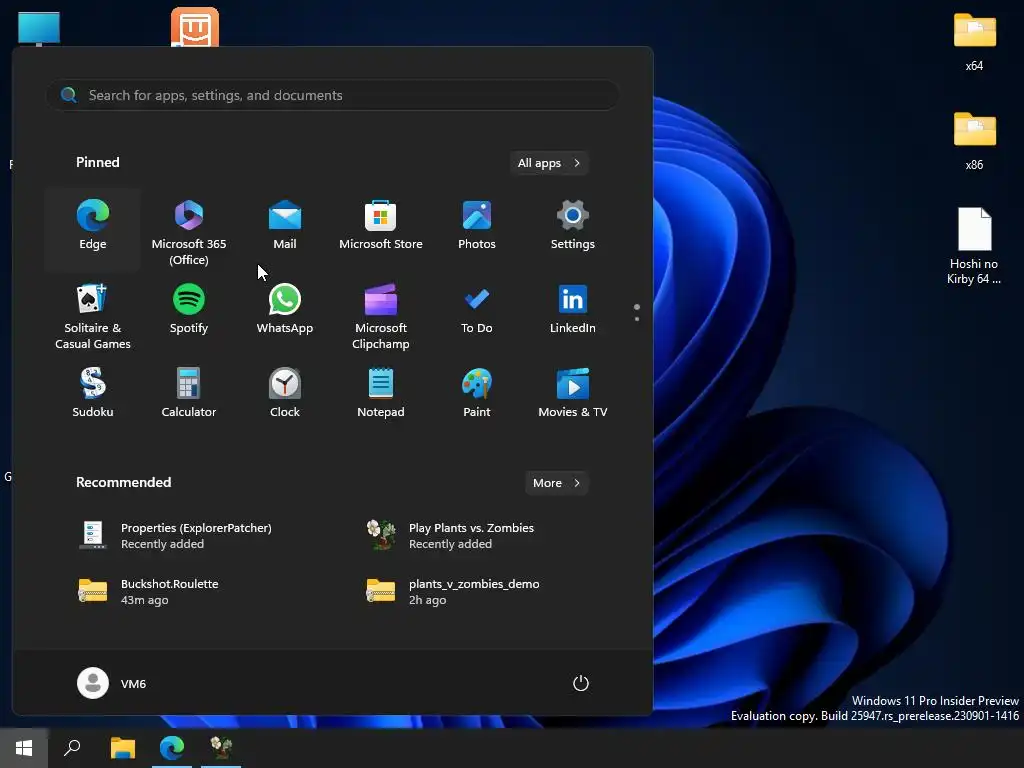Open the Edge pinned app
Image resolution: width=1024 pixels, height=768 pixels.
coord(93,229)
